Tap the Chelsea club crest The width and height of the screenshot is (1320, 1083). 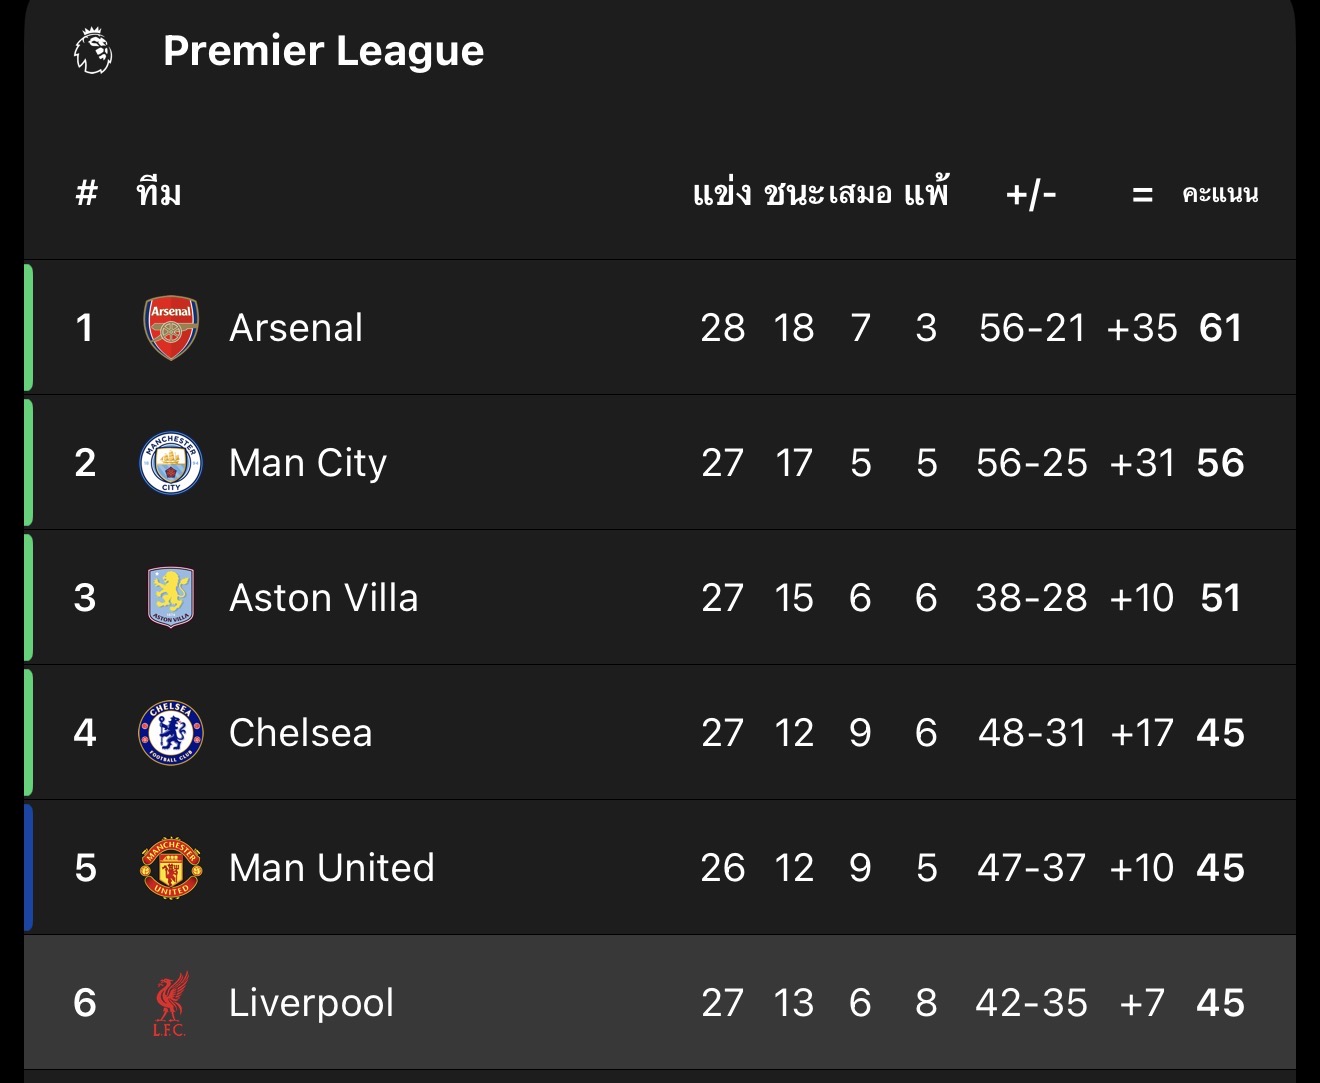171,732
